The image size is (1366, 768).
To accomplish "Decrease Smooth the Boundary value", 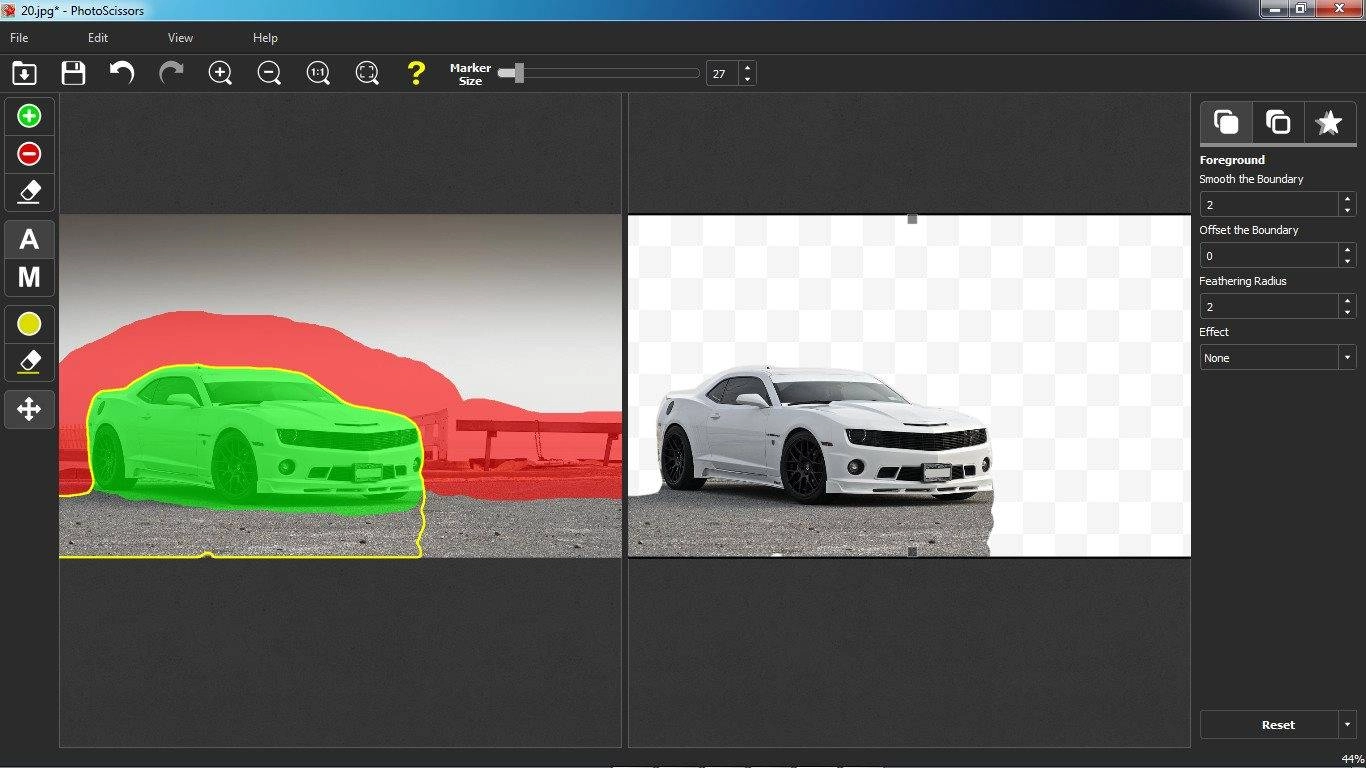I will (1347, 210).
